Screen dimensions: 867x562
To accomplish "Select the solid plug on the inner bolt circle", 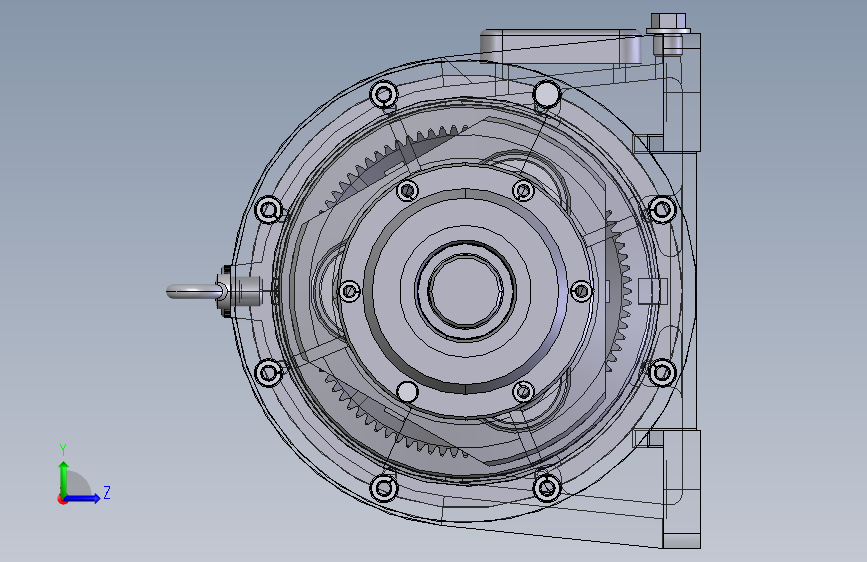I will [408, 392].
